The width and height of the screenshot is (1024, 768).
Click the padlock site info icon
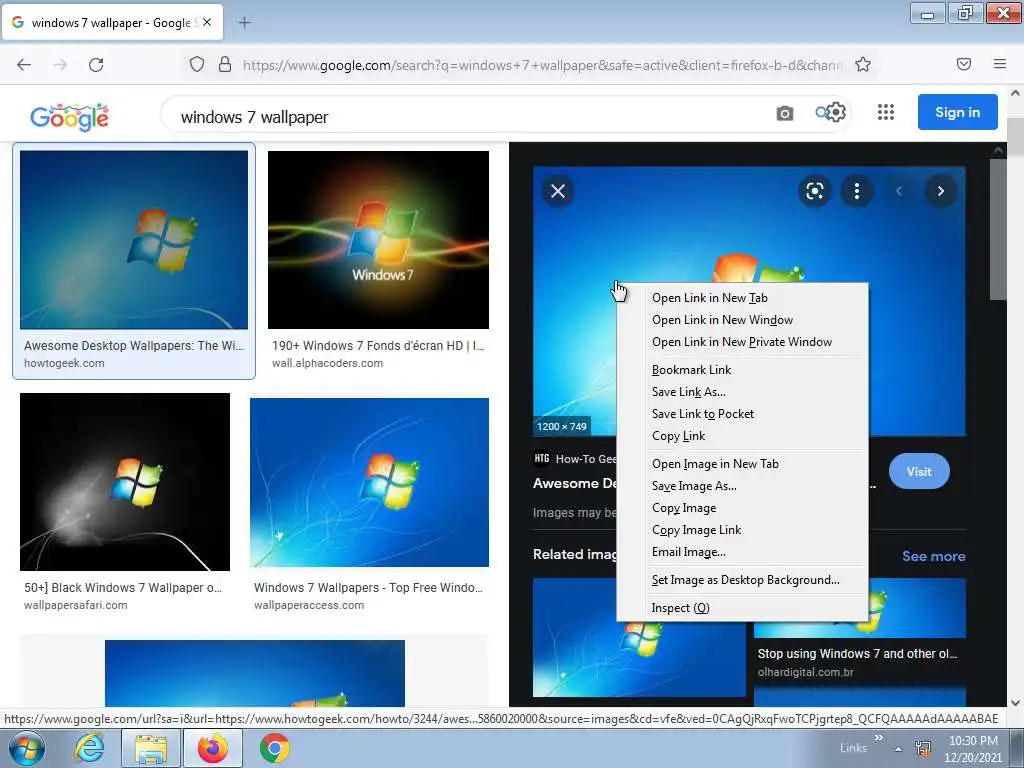tap(225, 64)
